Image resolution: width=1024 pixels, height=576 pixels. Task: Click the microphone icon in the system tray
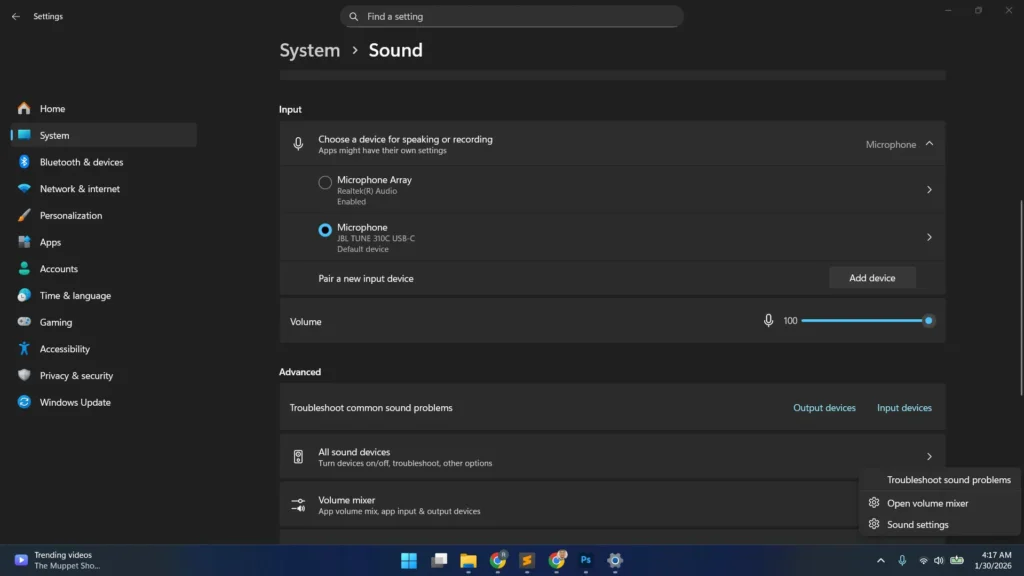[901, 561]
